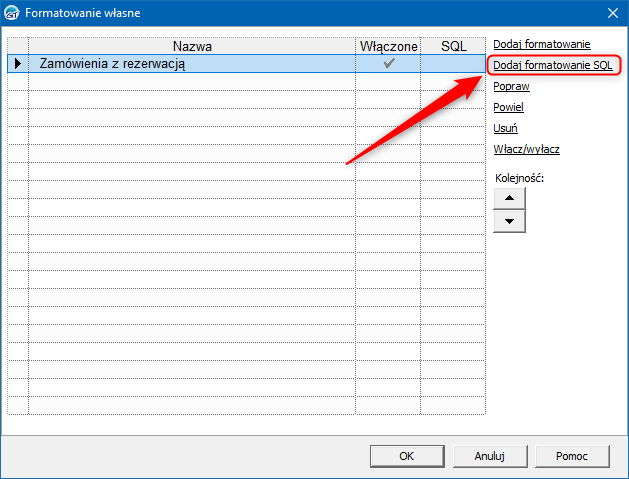Open help with Pomoc button
The width and height of the screenshot is (629, 479).
click(x=572, y=456)
